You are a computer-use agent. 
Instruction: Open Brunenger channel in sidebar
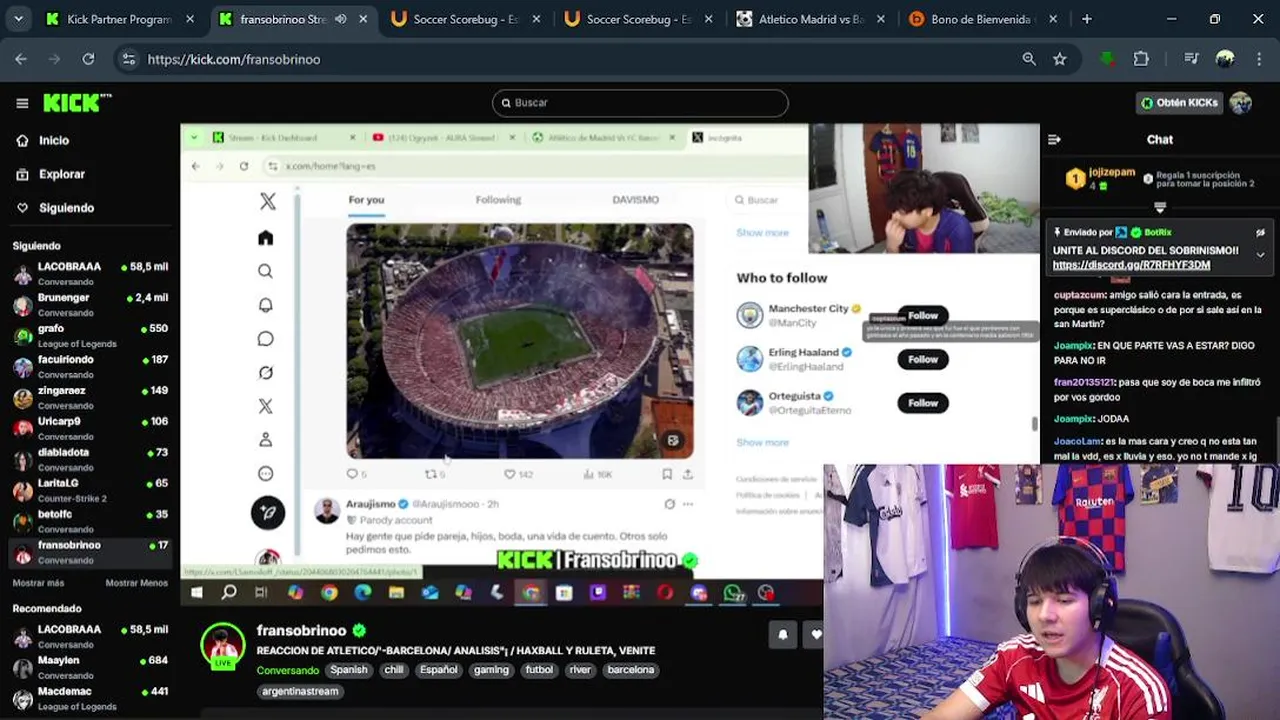pos(90,304)
